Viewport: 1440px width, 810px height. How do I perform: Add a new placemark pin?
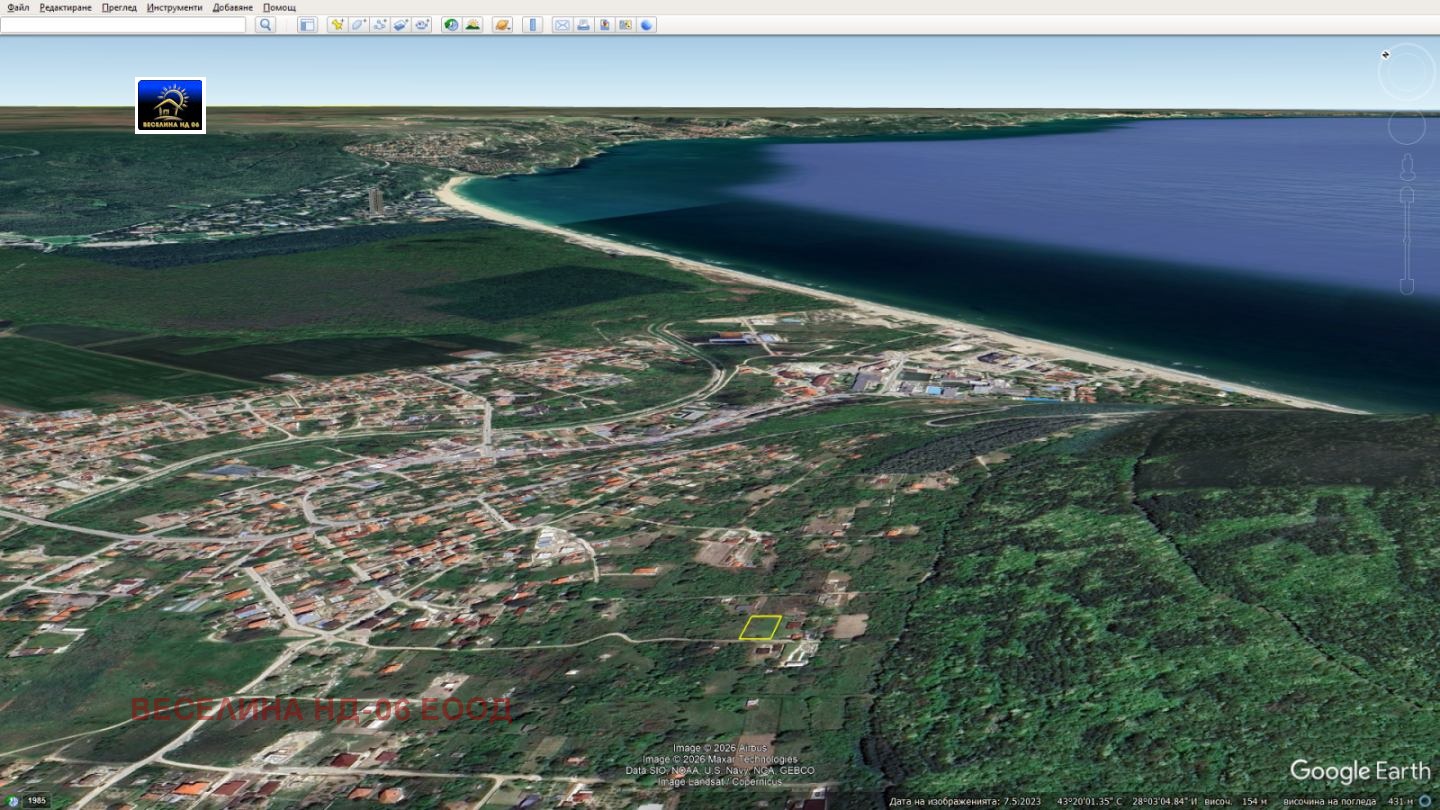pos(337,25)
